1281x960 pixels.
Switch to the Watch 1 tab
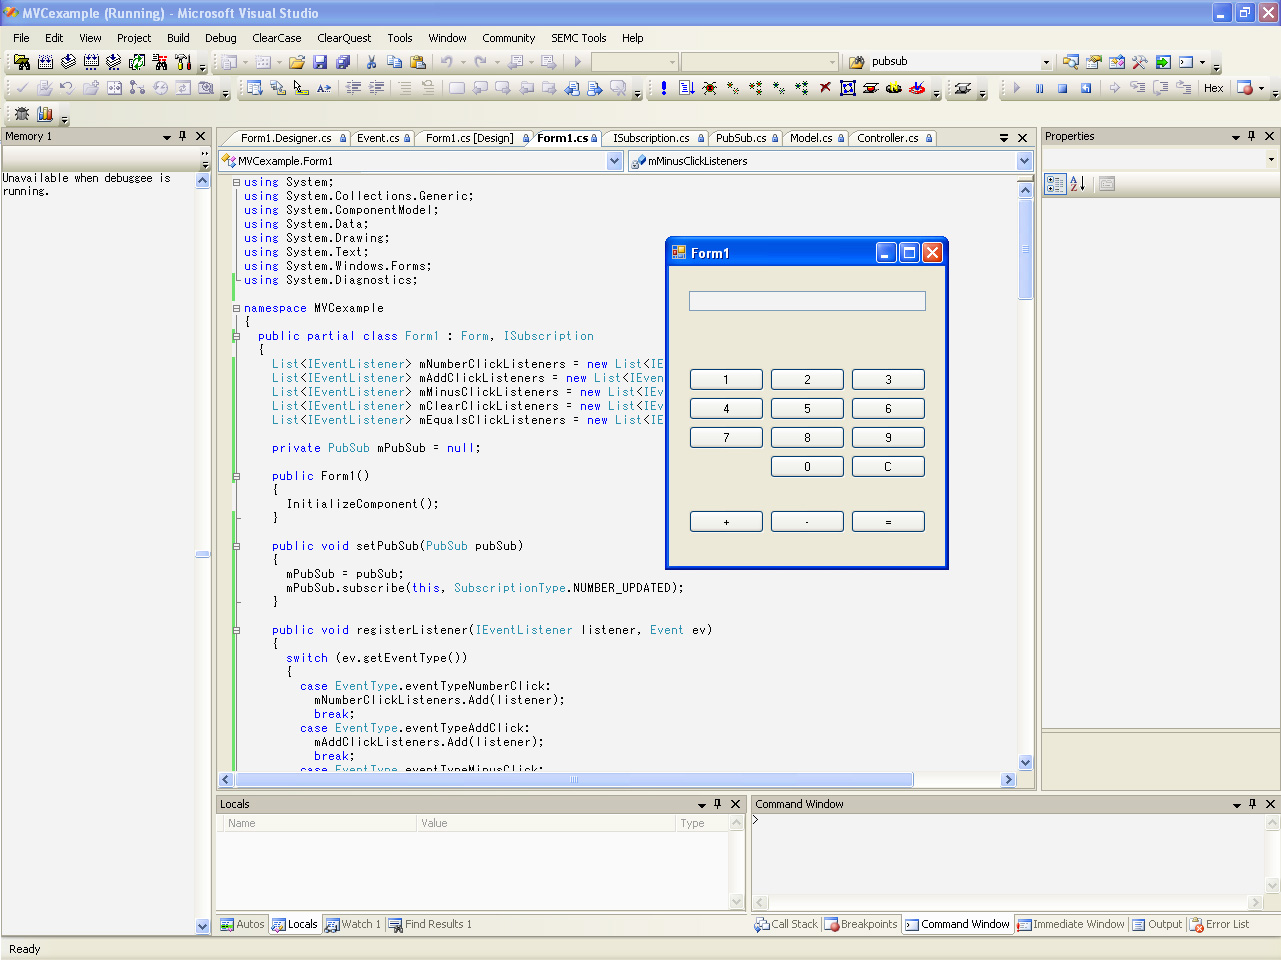[353, 925]
